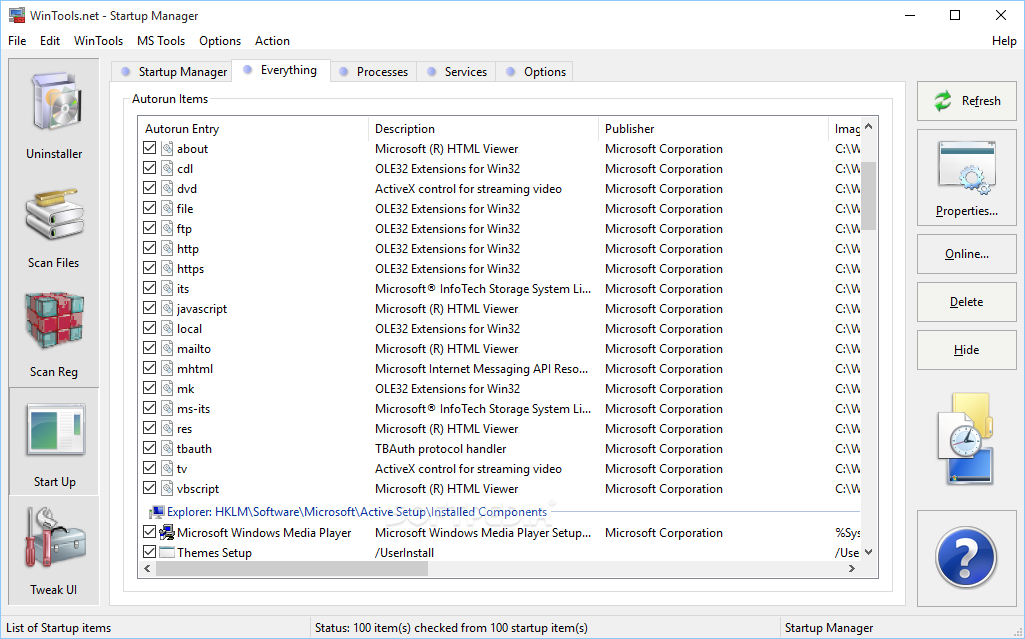Image resolution: width=1025 pixels, height=639 pixels.
Task: Open the Help menu
Action: 1004,41
